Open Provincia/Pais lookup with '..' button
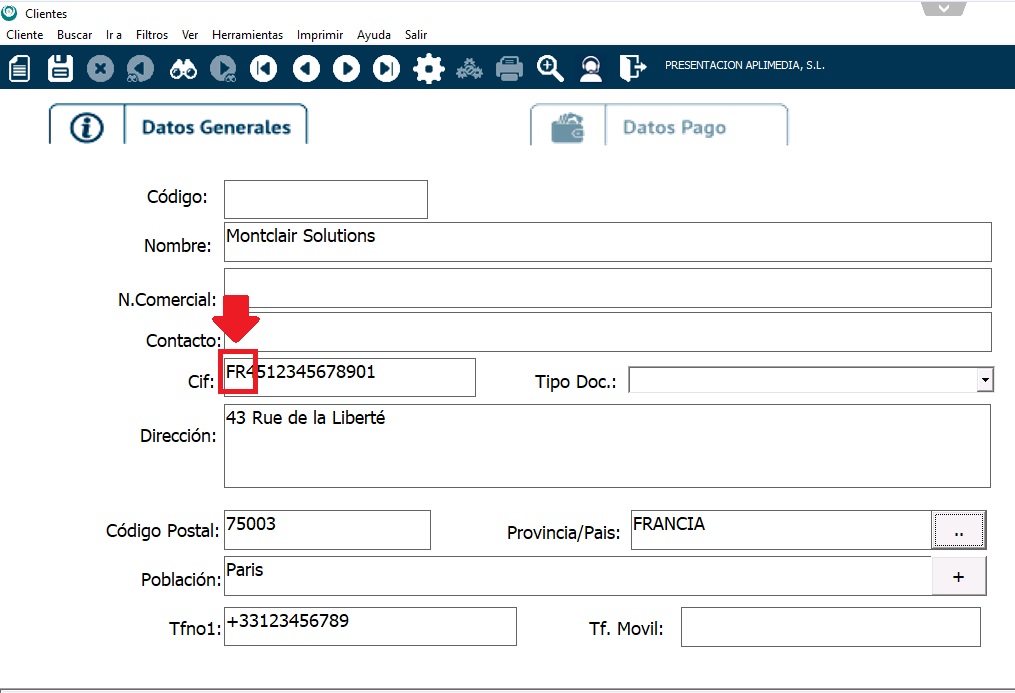Viewport: 1015px width, 693px height. click(959, 530)
